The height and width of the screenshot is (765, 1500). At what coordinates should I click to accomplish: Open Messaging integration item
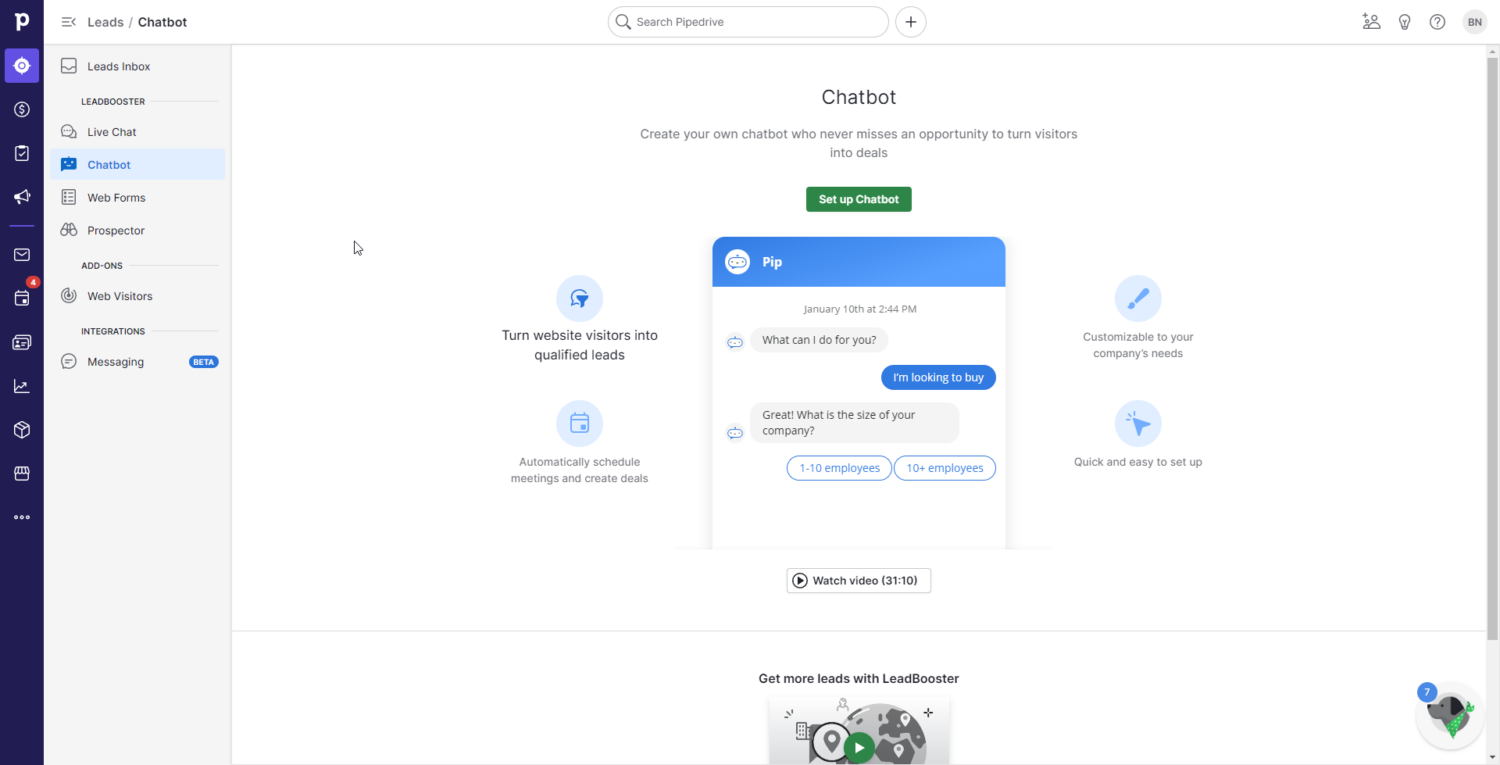(x=137, y=362)
